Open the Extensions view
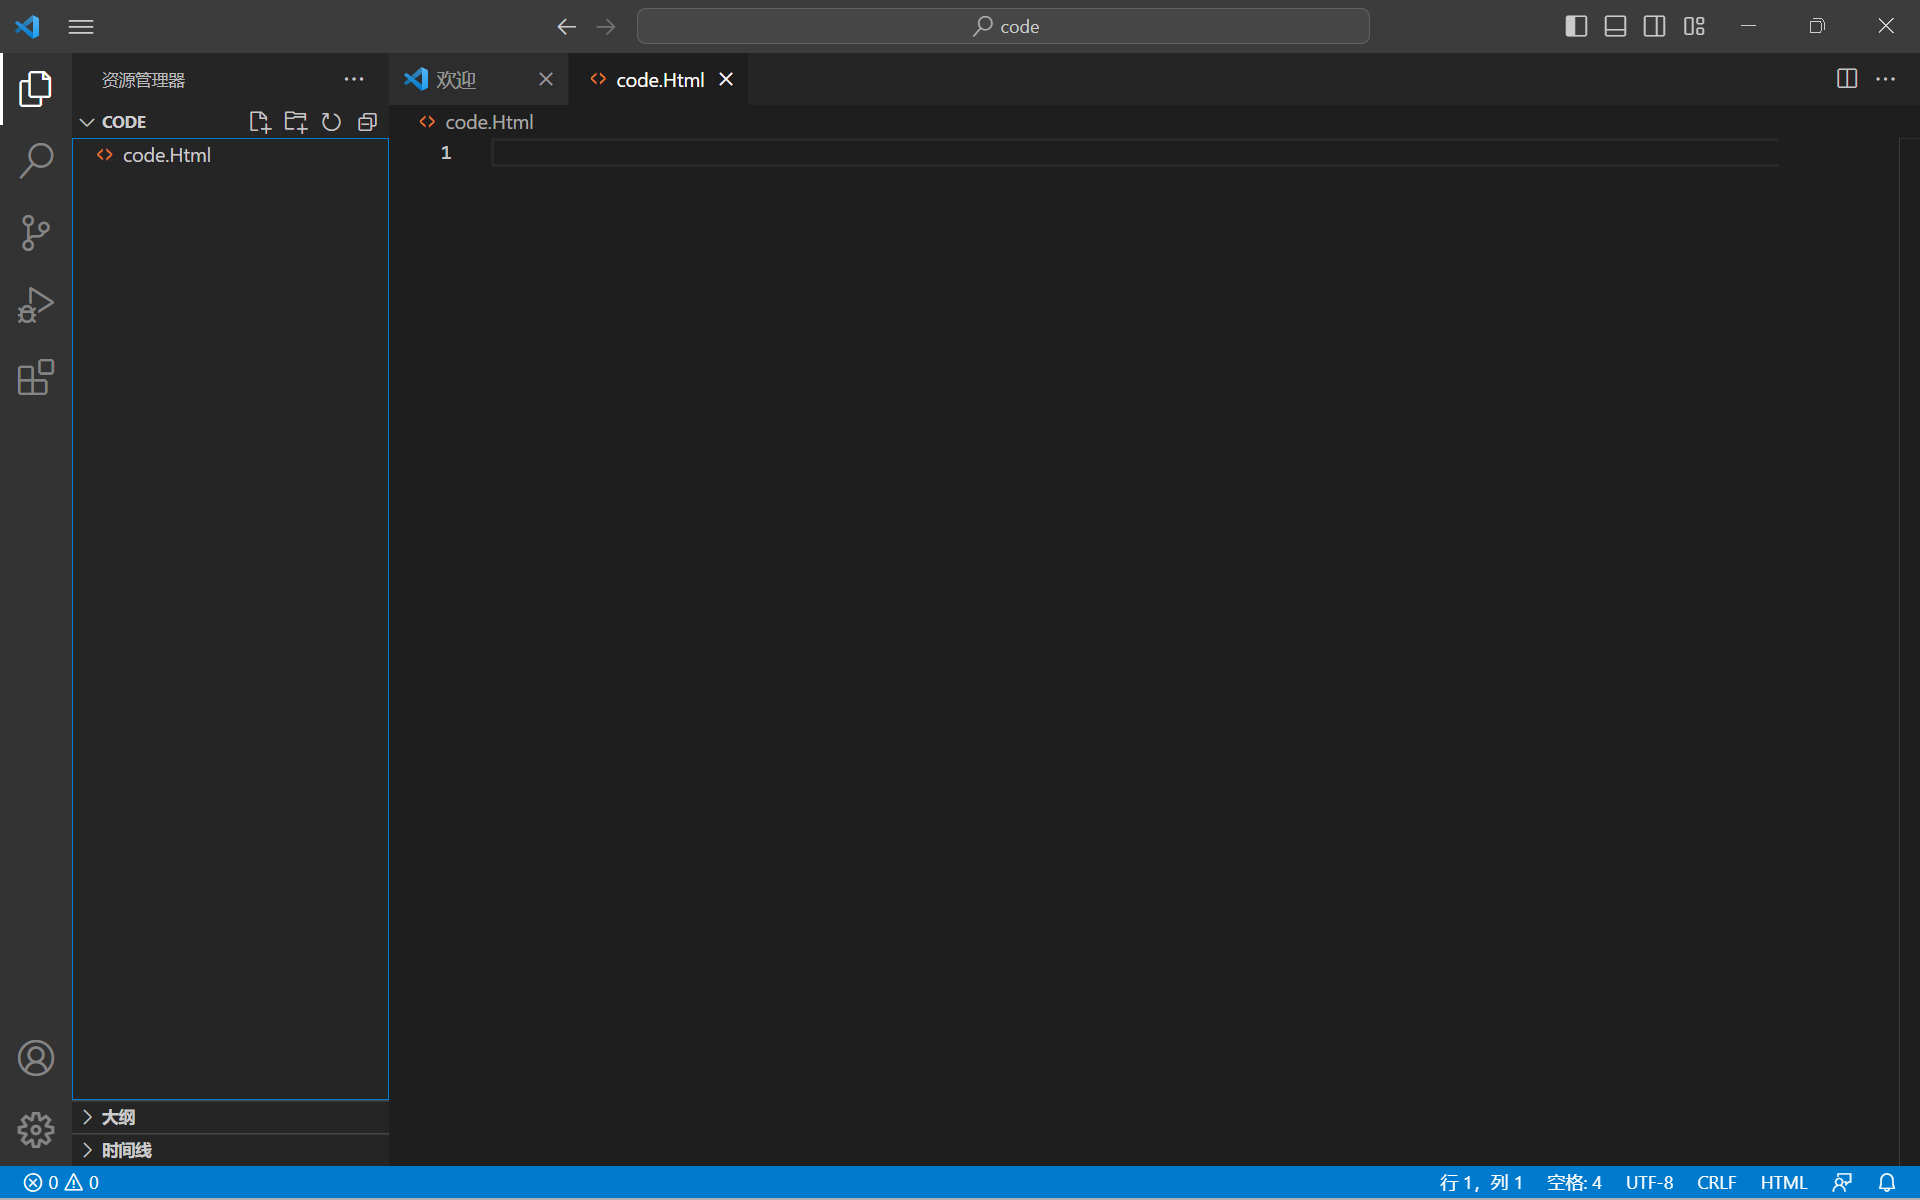1920x1200 pixels. [36, 378]
